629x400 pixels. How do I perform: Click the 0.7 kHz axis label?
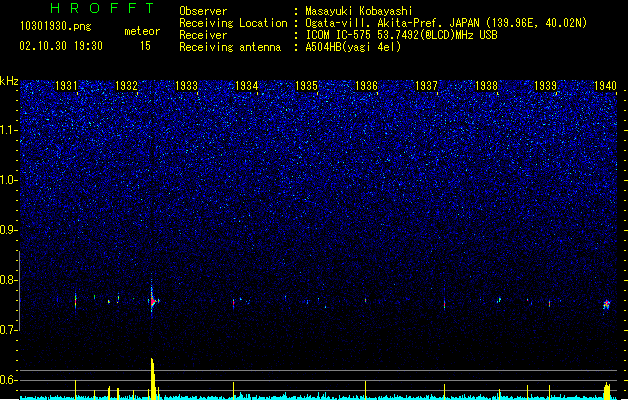coord(8,330)
